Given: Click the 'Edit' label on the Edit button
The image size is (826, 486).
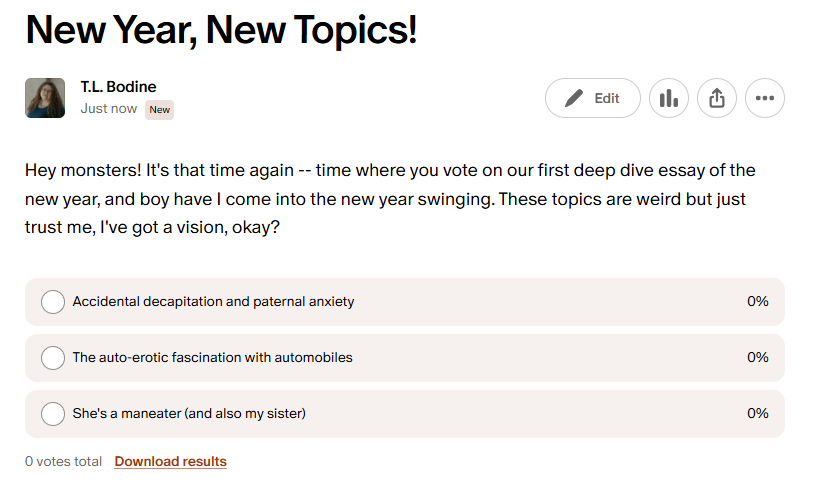Looking at the screenshot, I should coord(607,98).
